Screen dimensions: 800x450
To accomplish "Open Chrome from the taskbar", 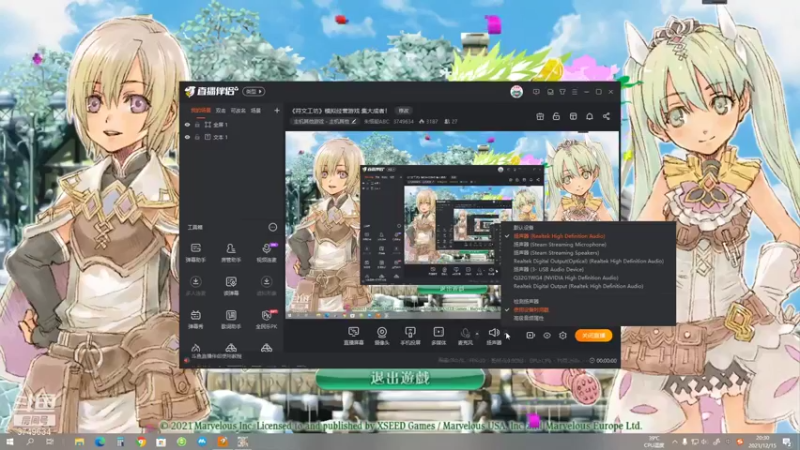I will click(x=141, y=442).
